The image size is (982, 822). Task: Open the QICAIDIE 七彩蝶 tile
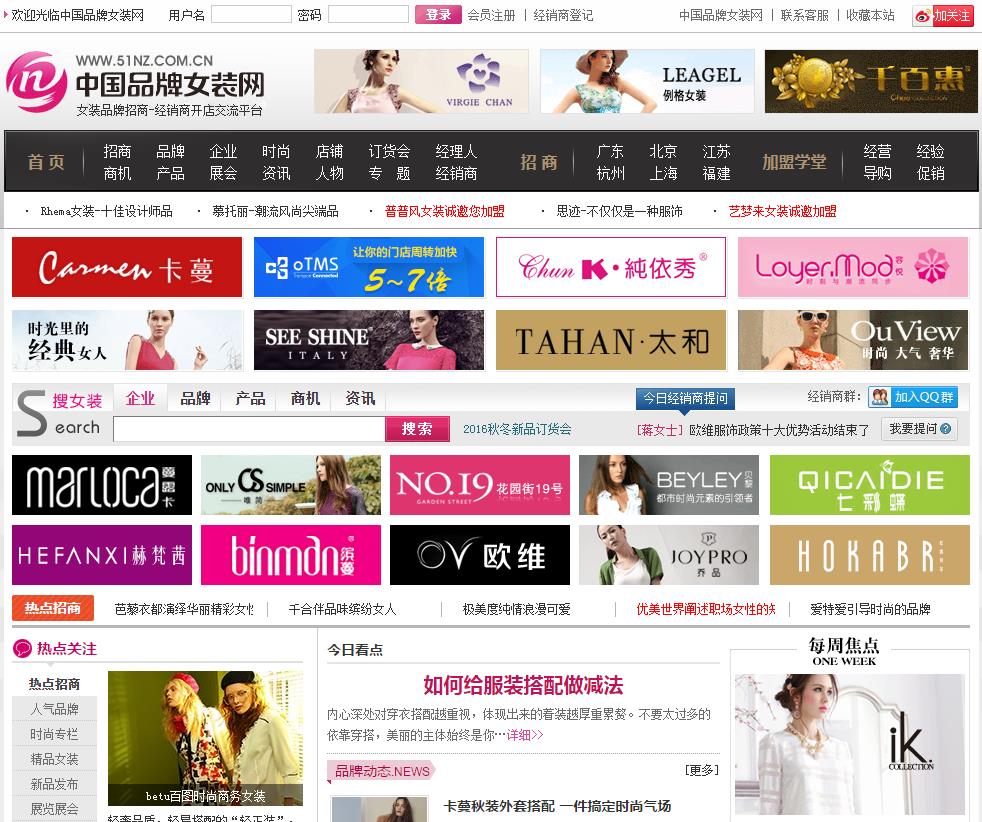[x=870, y=485]
